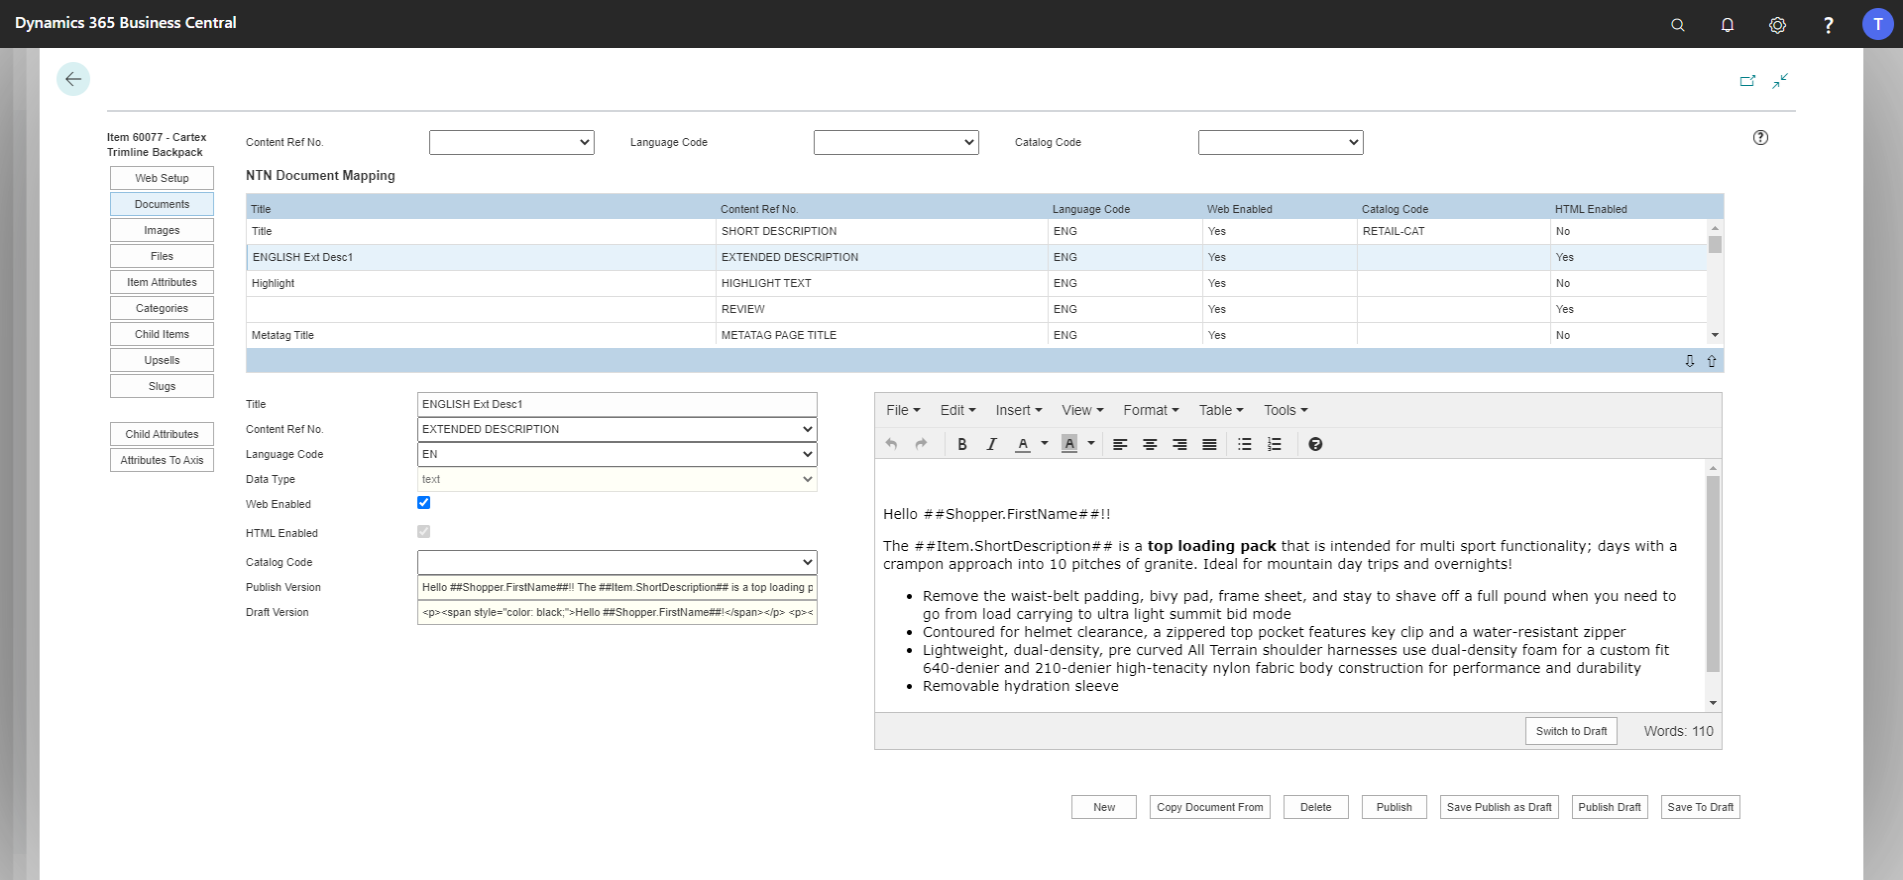
Task: Open the Table menu in editor
Action: pos(1221,410)
